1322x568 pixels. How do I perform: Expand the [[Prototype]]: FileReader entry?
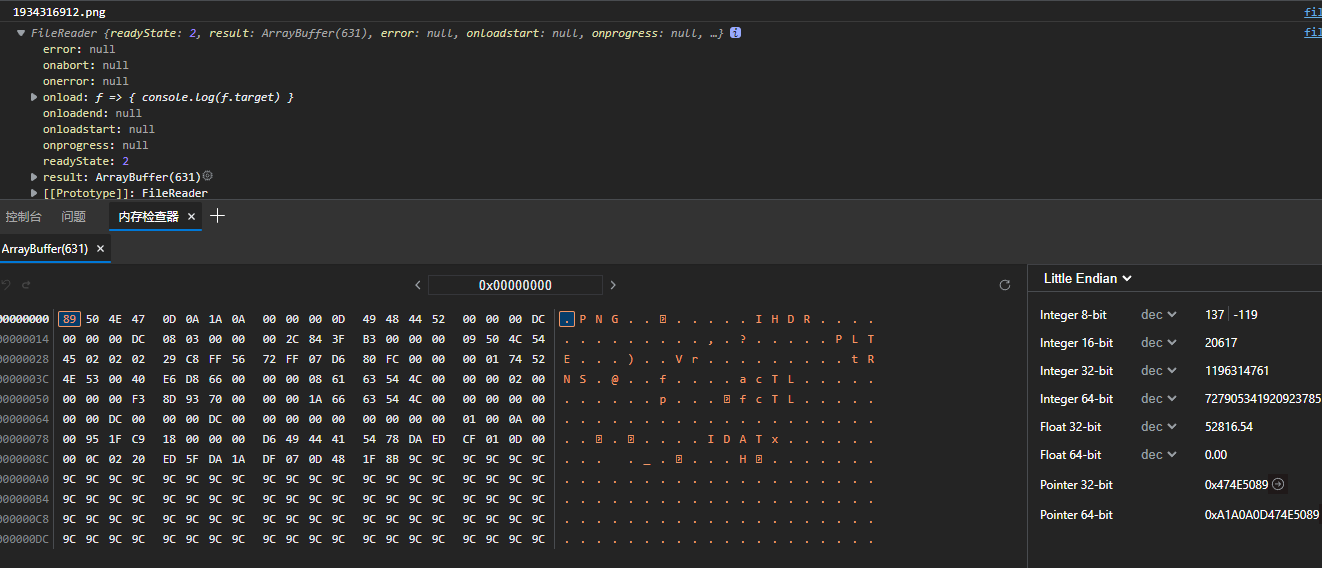click(x=35, y=193)
